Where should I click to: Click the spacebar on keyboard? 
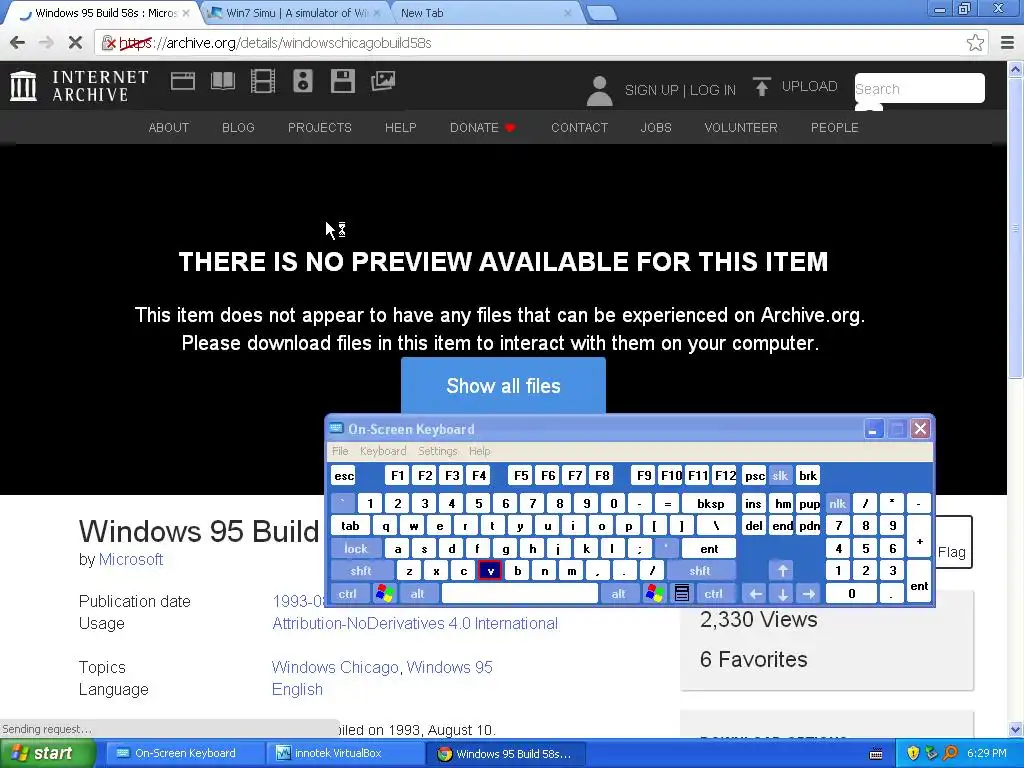(x=519, y=594)
